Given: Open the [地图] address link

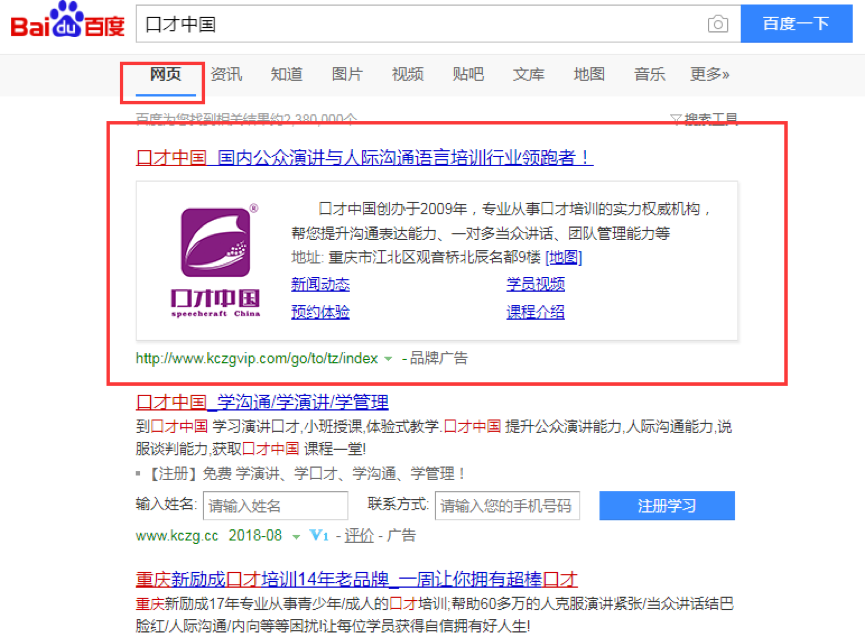Looking at the screenshot, I should point(563,258).
